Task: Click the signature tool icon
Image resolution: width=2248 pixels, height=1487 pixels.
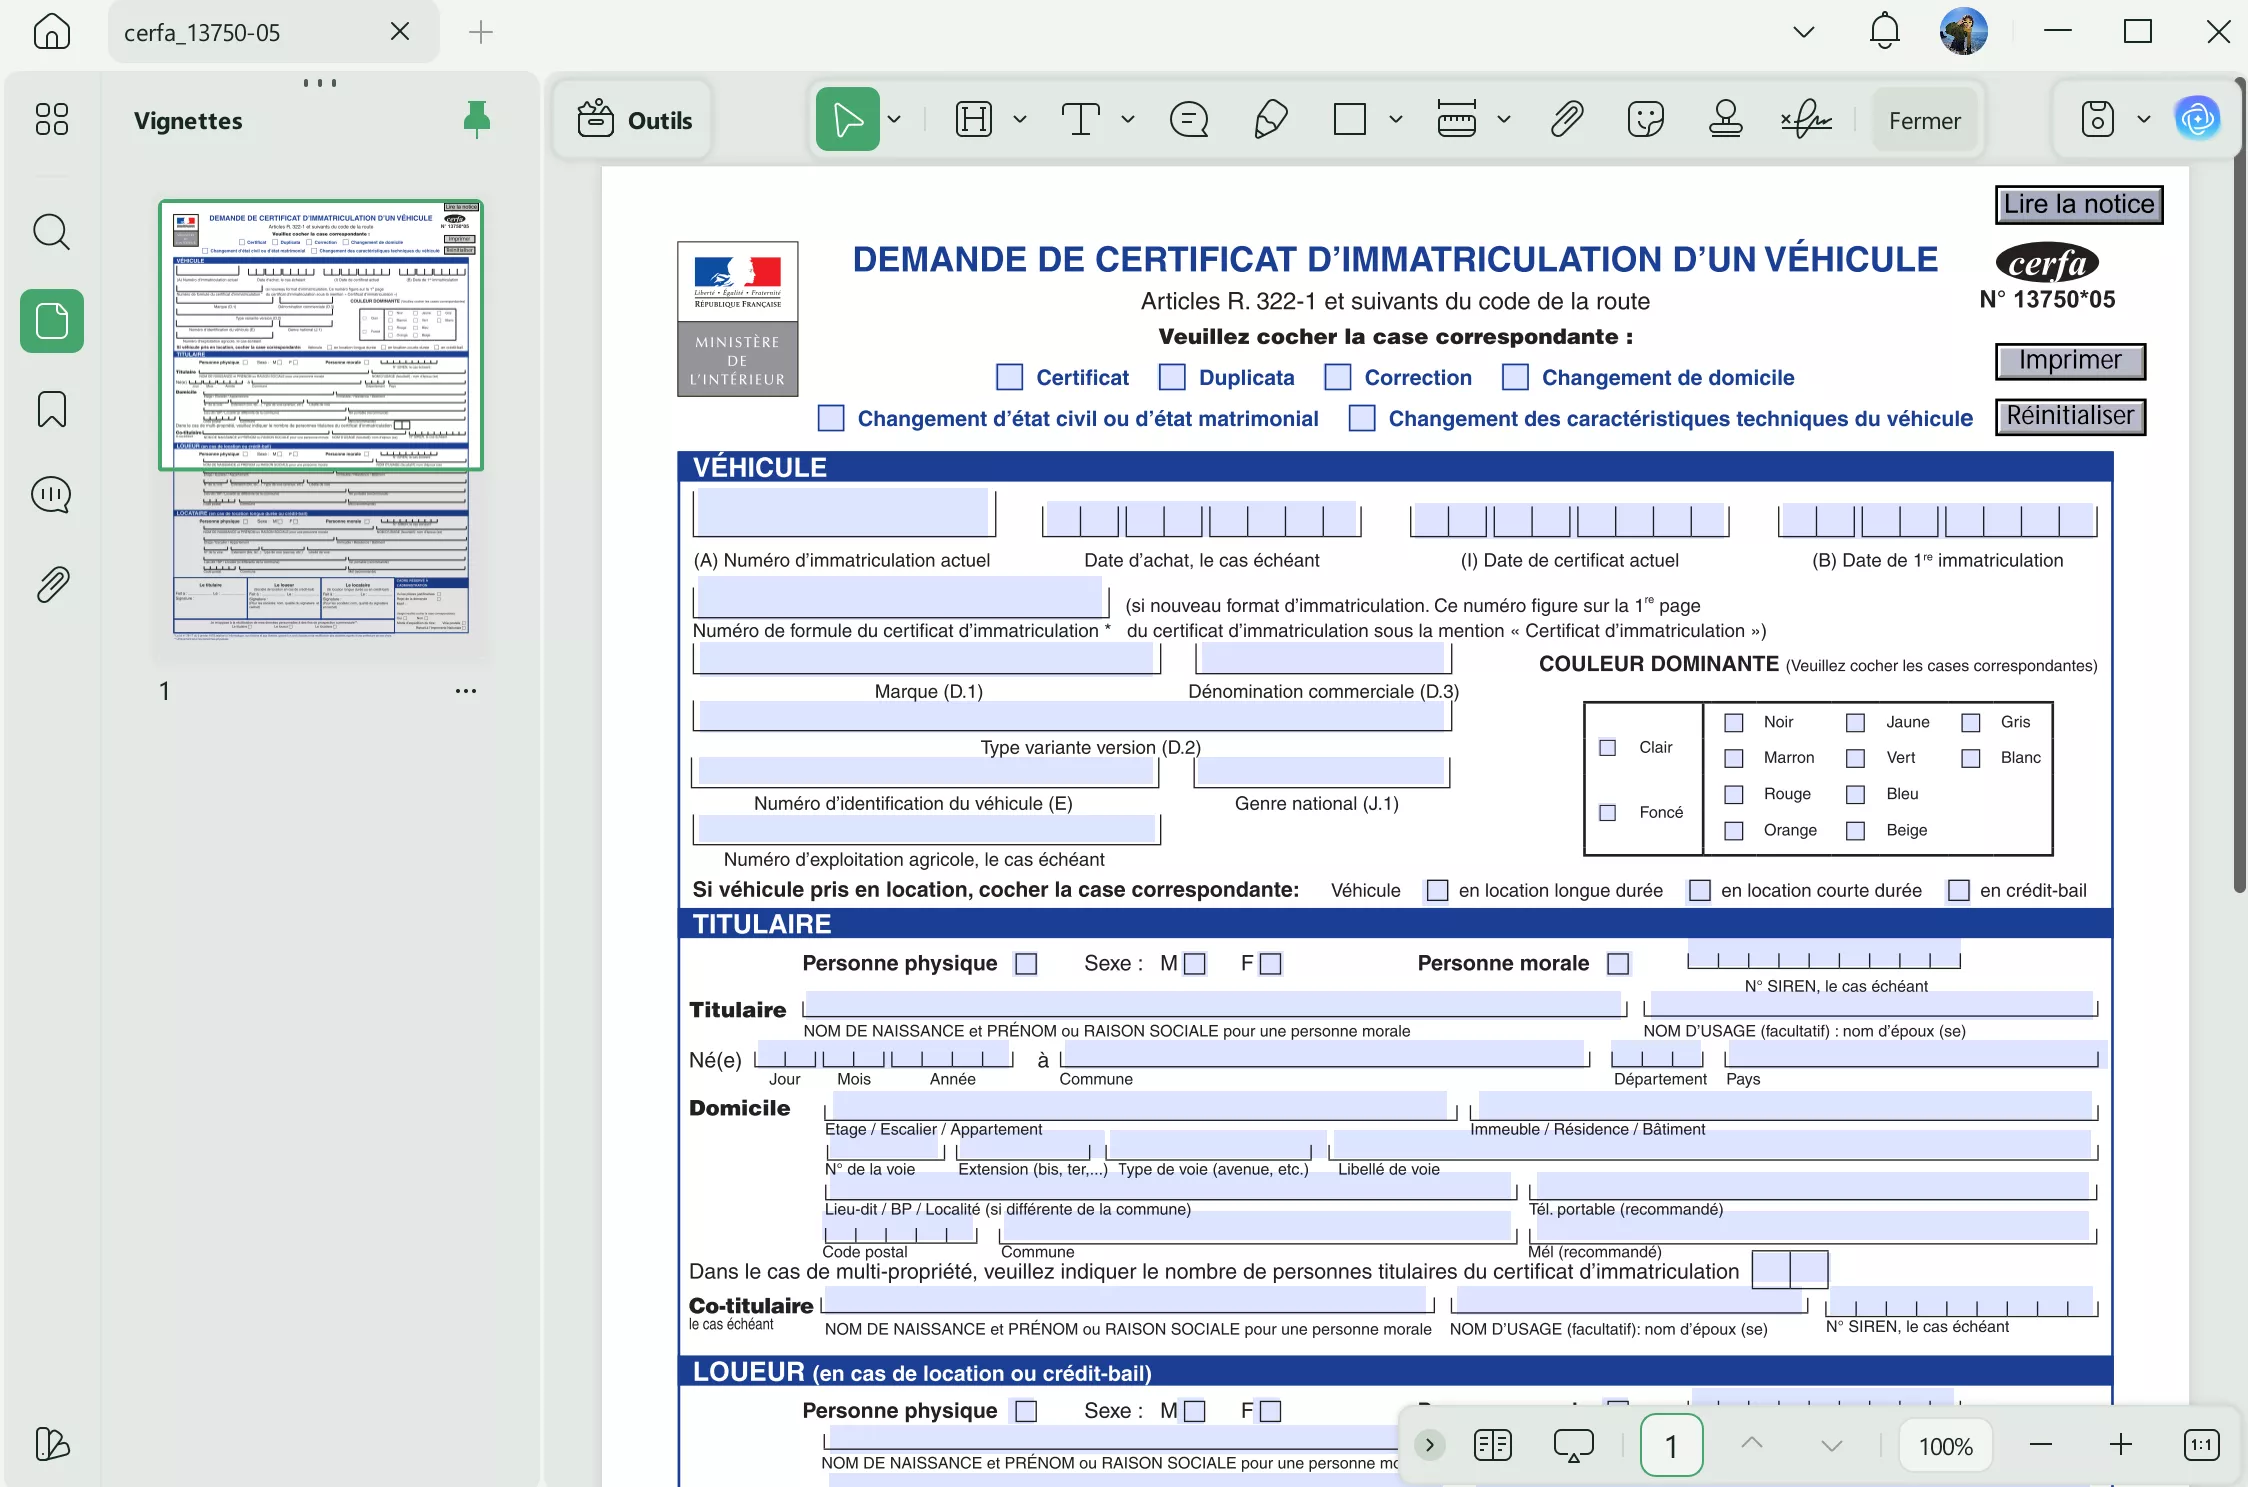Action: pyautogui.click(x=1806, y=120)
